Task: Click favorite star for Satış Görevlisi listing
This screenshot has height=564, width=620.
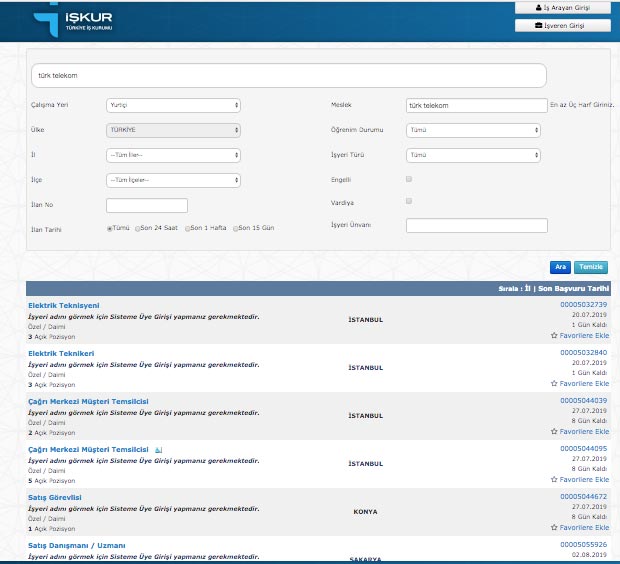Action: point(555,528)
